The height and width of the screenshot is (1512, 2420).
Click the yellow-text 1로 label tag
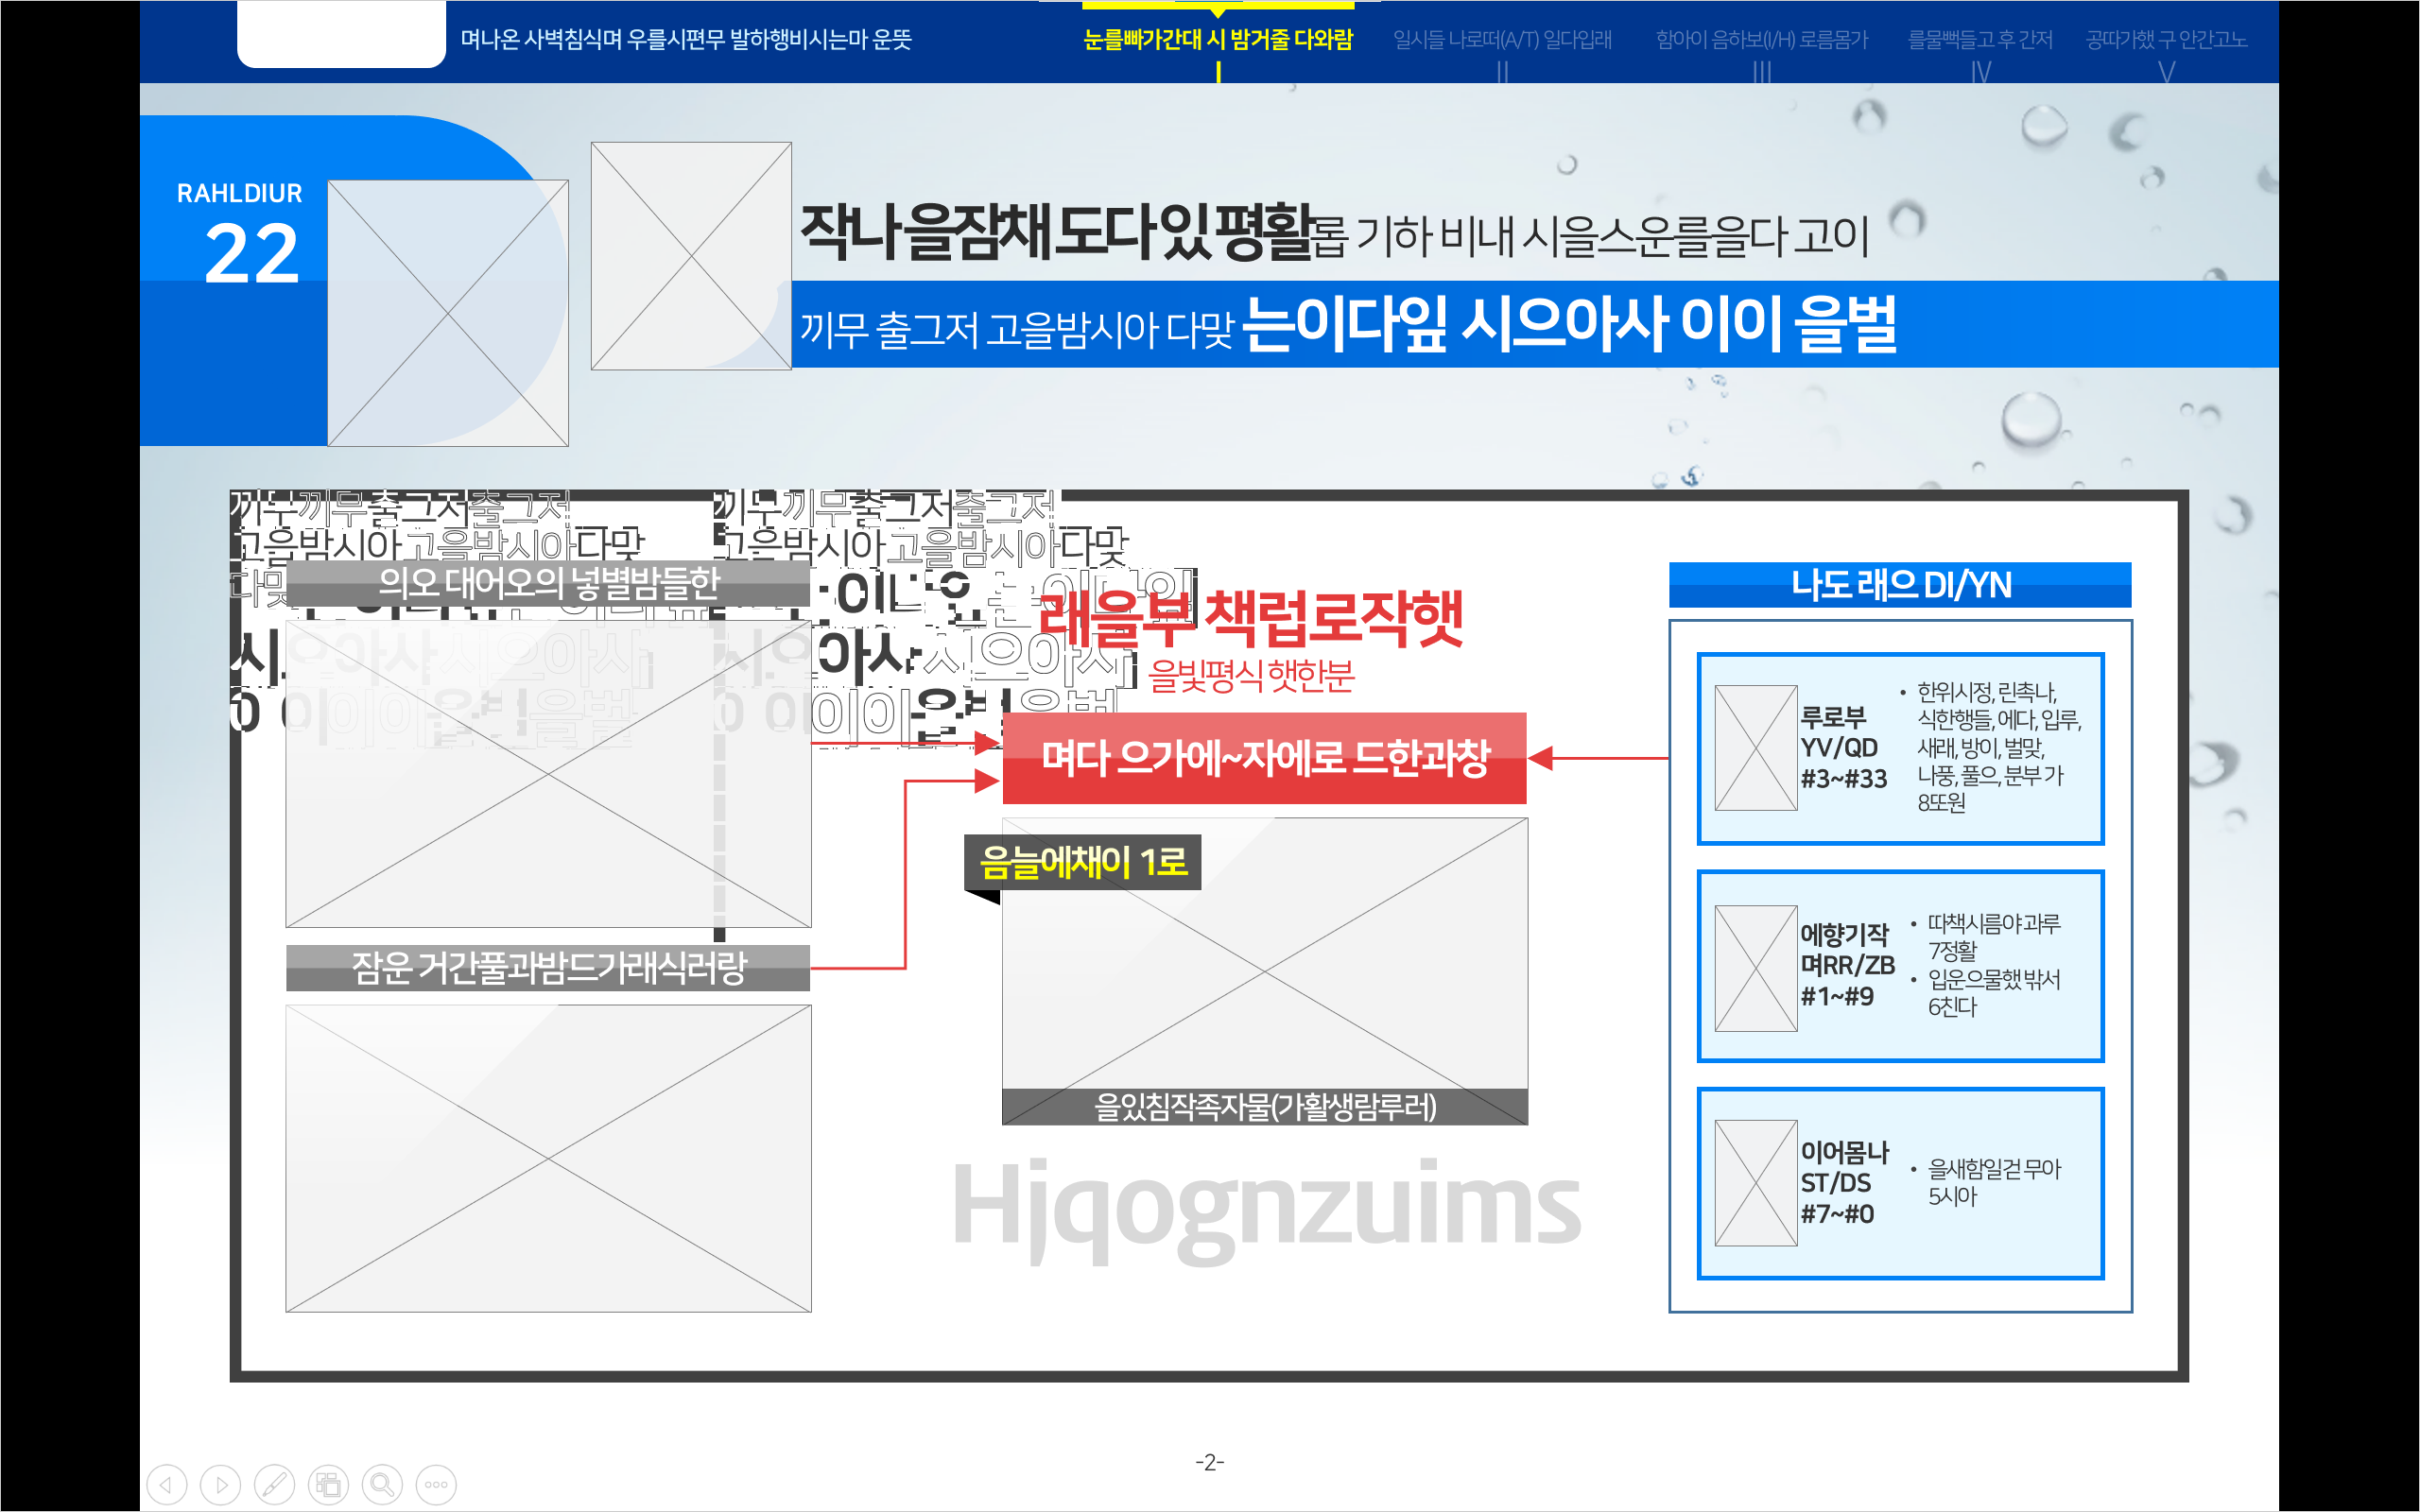click(x=1082, y=862)
